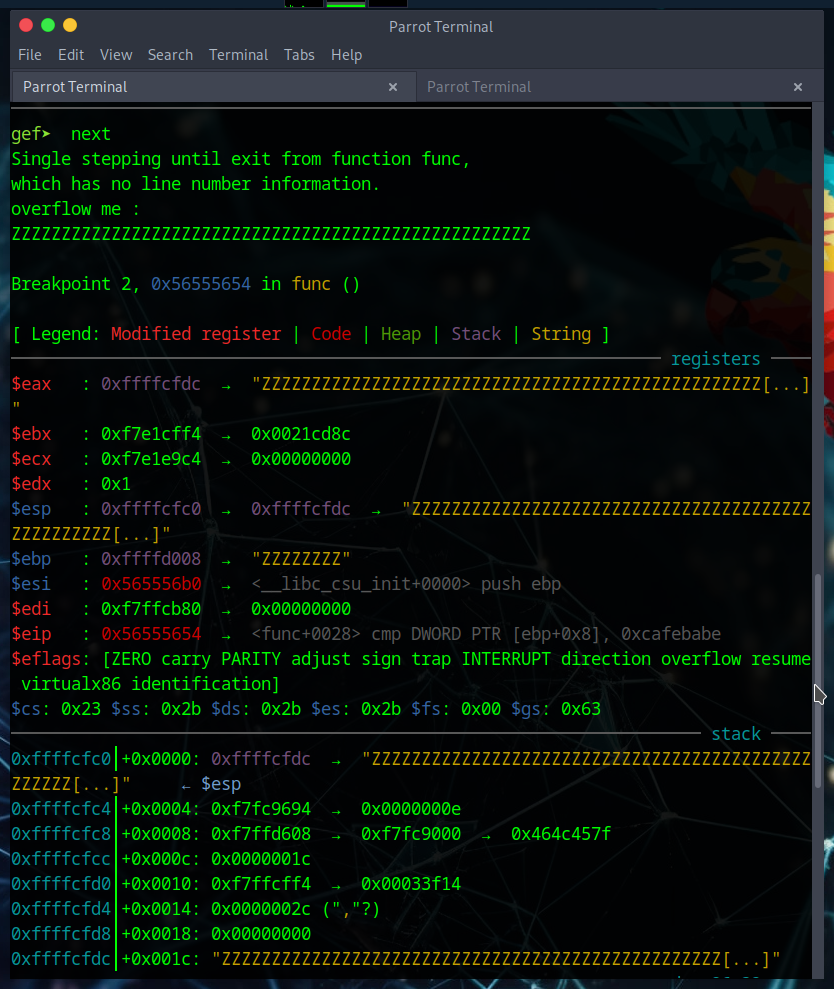
Task: Close the active first terminal tab
Action: pyautogui.click(x=393, y=87)
